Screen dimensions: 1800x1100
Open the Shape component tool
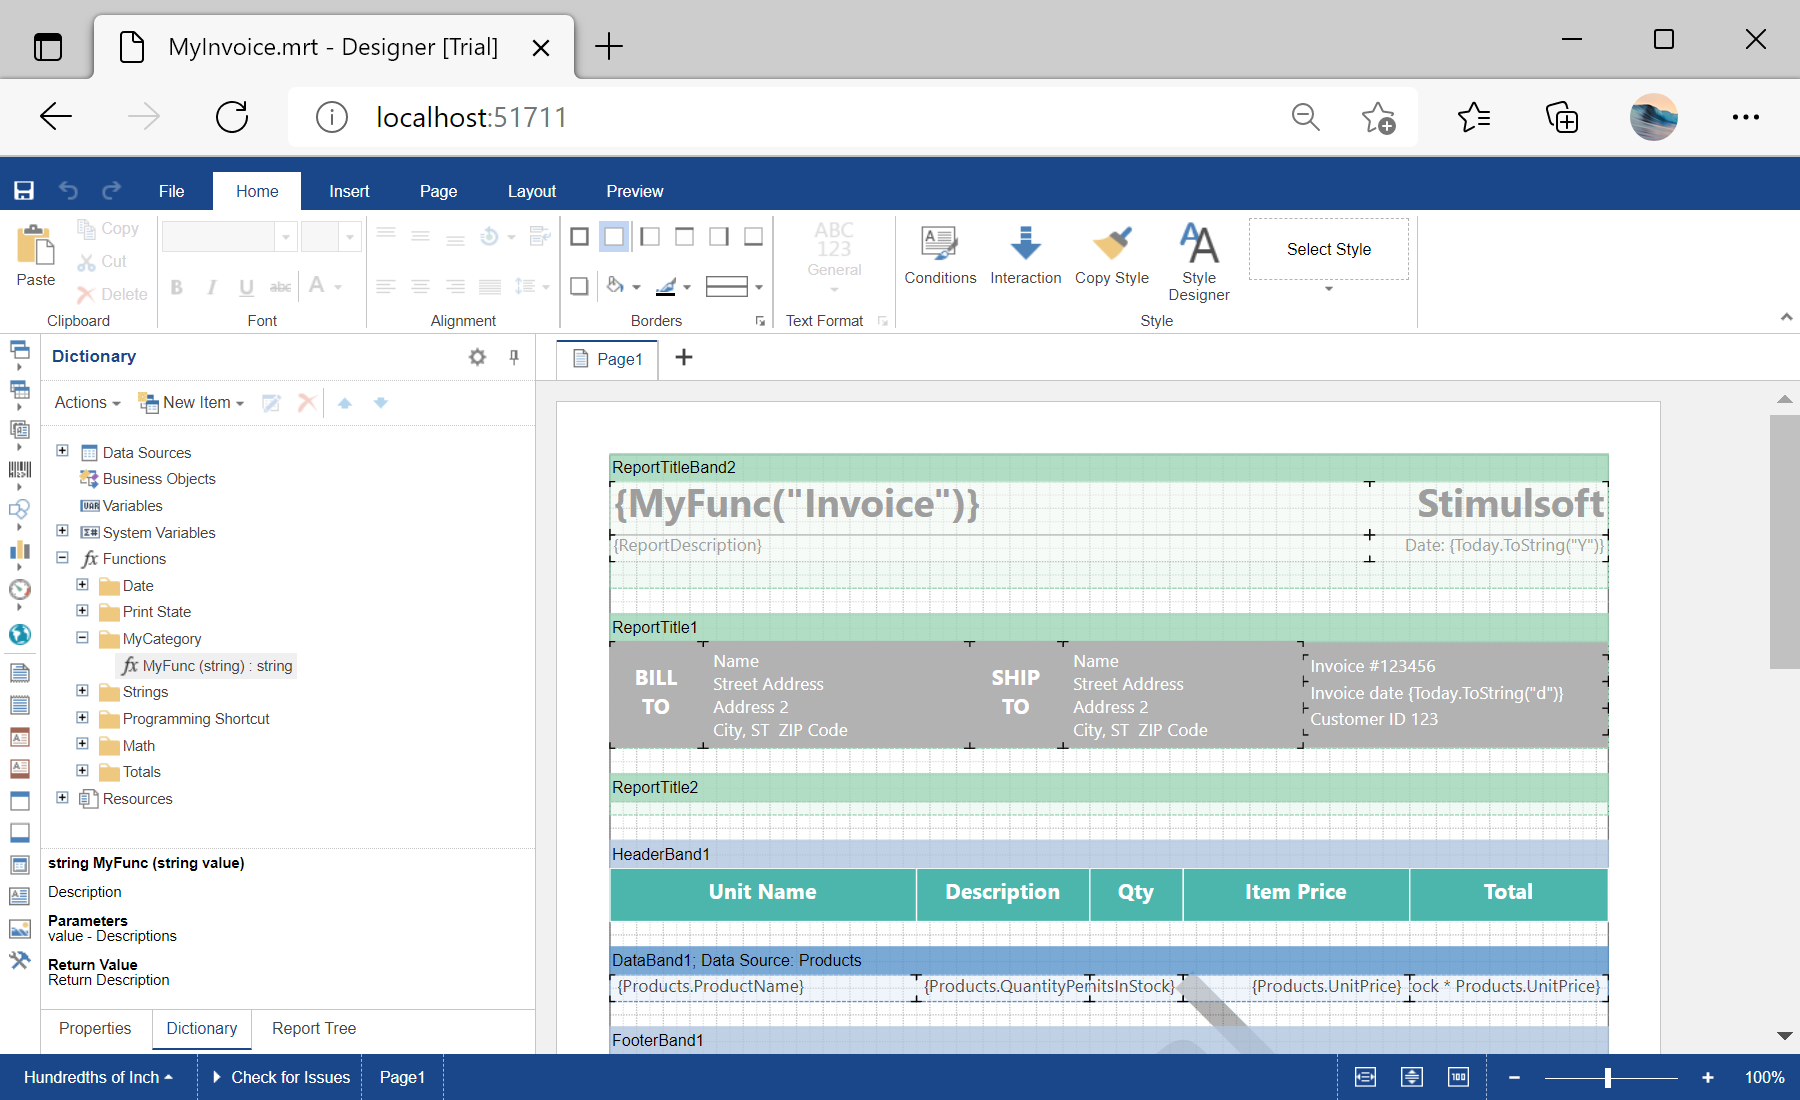tap(20, 510)
